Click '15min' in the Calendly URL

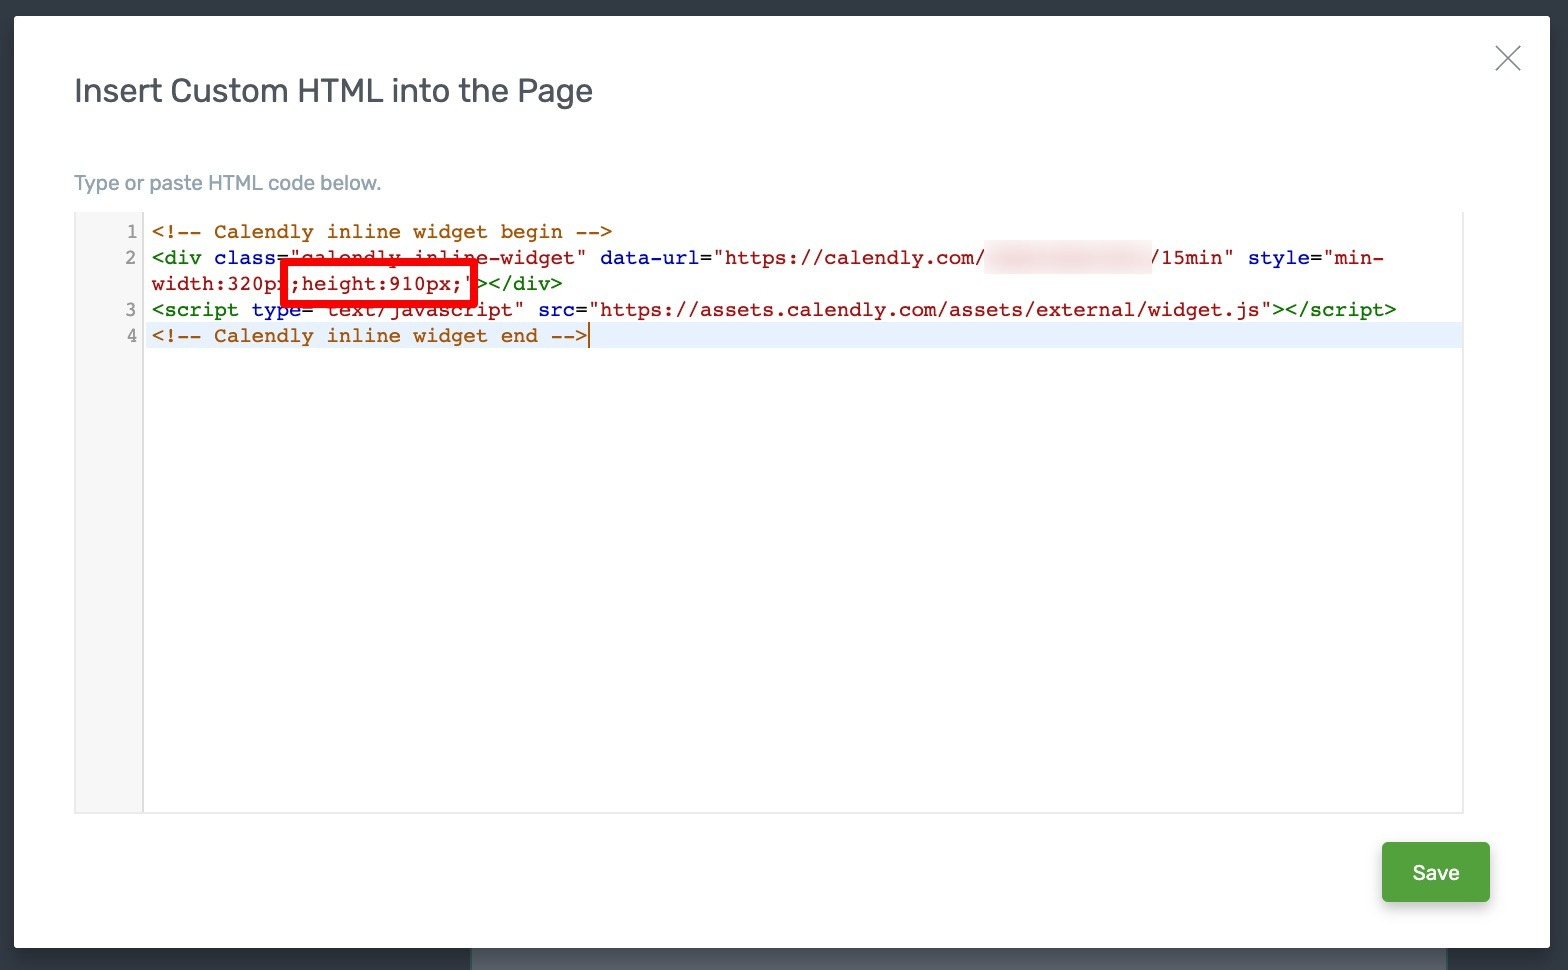[x=1191, y=258]
